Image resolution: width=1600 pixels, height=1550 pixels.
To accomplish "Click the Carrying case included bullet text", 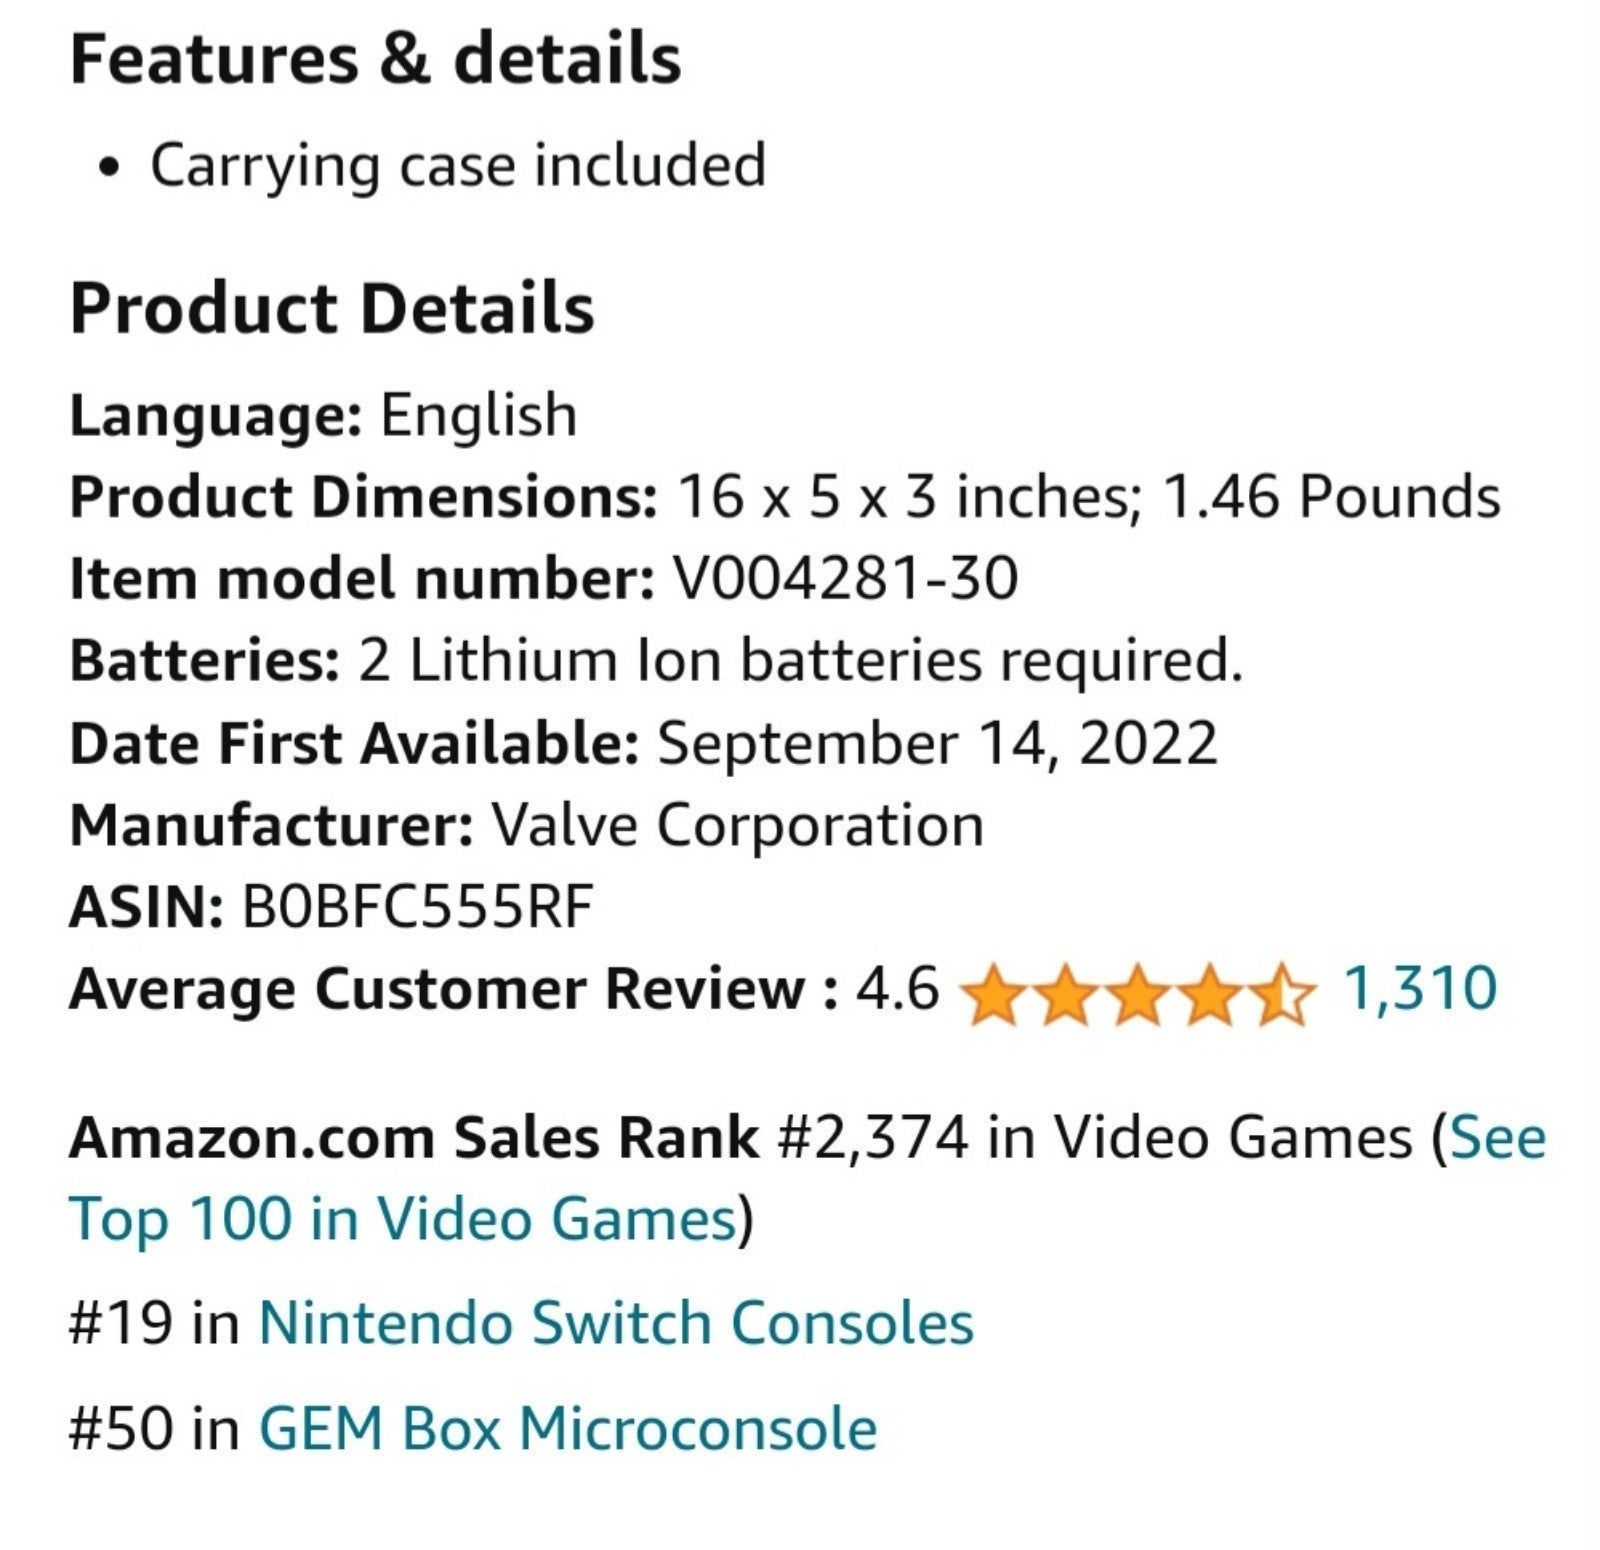I will 458,166.
